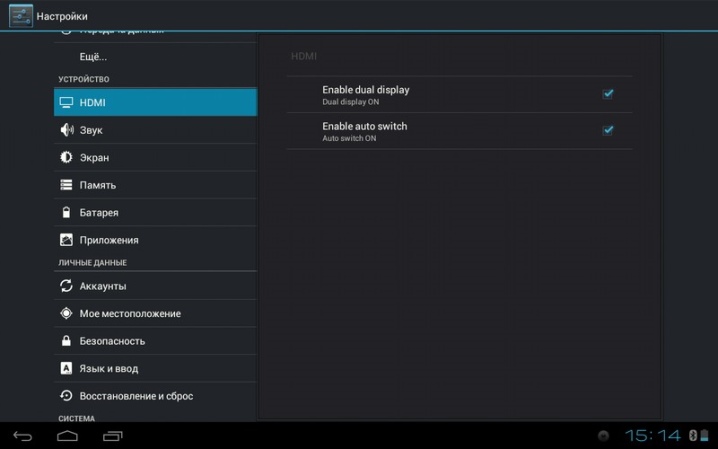718x449 pixels.
Task: Open Безопасность settings entry
Action: (x=155, y=341)
